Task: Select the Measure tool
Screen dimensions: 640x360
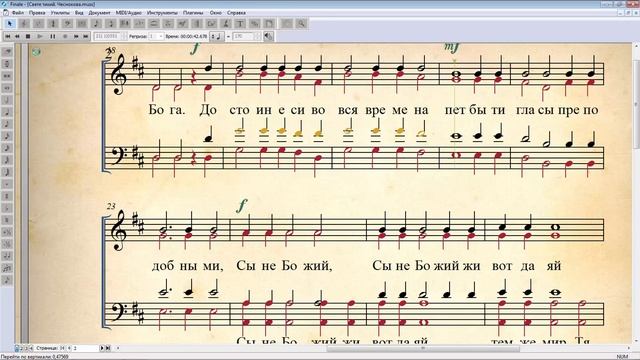Action: [82, 24]
